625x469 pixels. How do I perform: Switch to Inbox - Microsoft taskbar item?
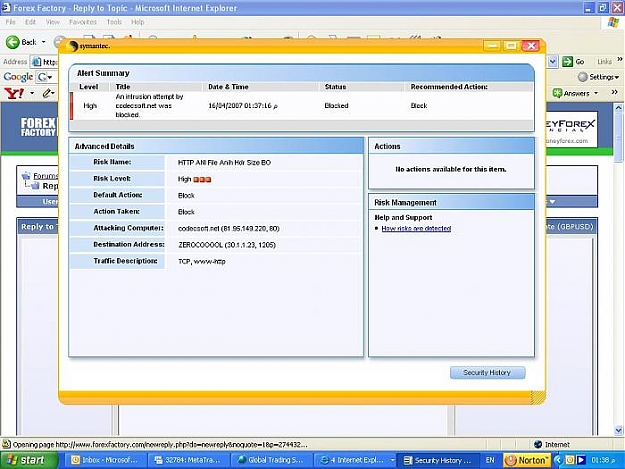[104, 460]
